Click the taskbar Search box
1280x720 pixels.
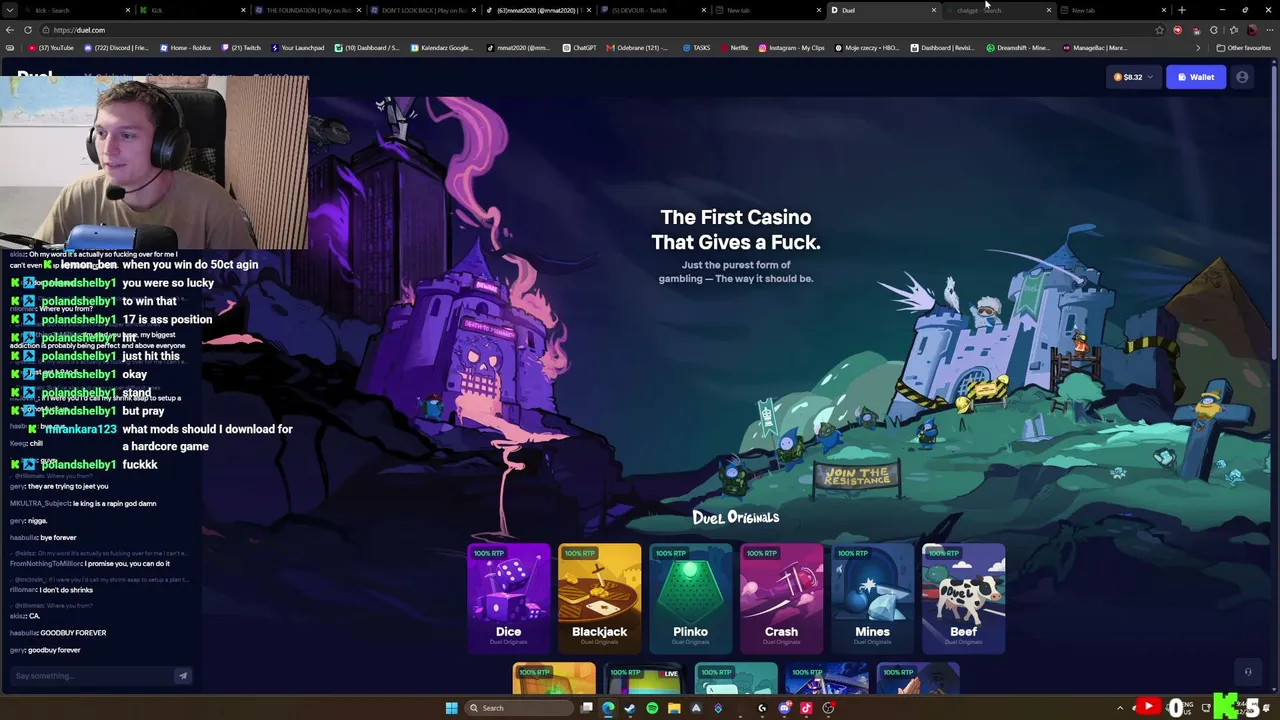520,708
